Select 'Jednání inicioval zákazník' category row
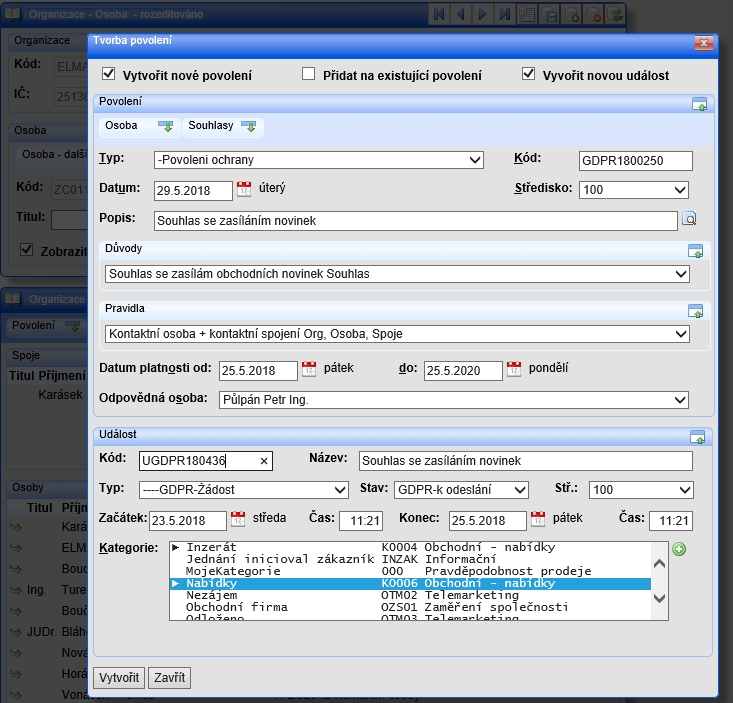Screen dimensions: 733x703 point(410,559)
